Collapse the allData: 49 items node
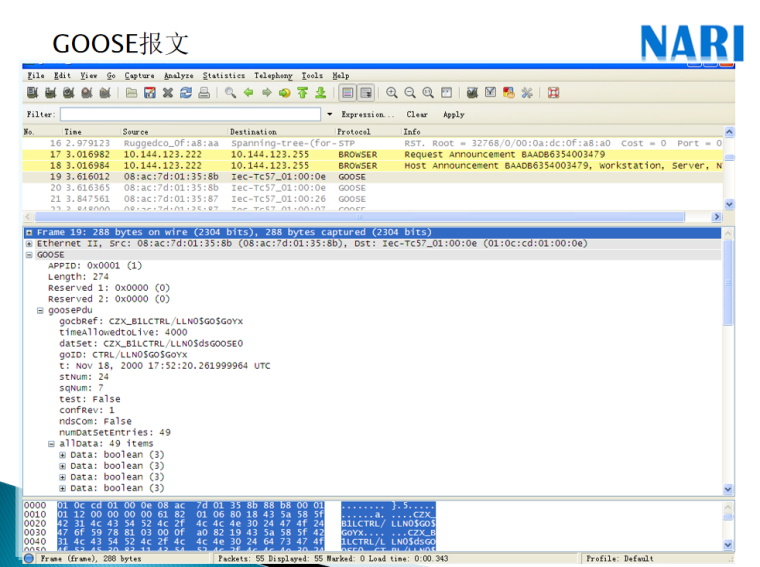Screen dimensions: 760x567 pyautogui.click(x=51, y=443)
